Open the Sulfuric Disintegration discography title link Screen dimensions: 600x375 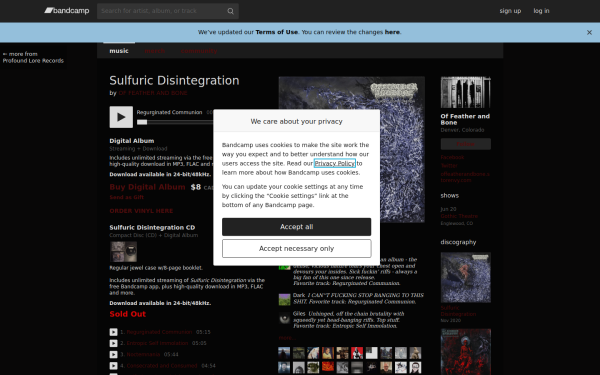click(458, 311)
